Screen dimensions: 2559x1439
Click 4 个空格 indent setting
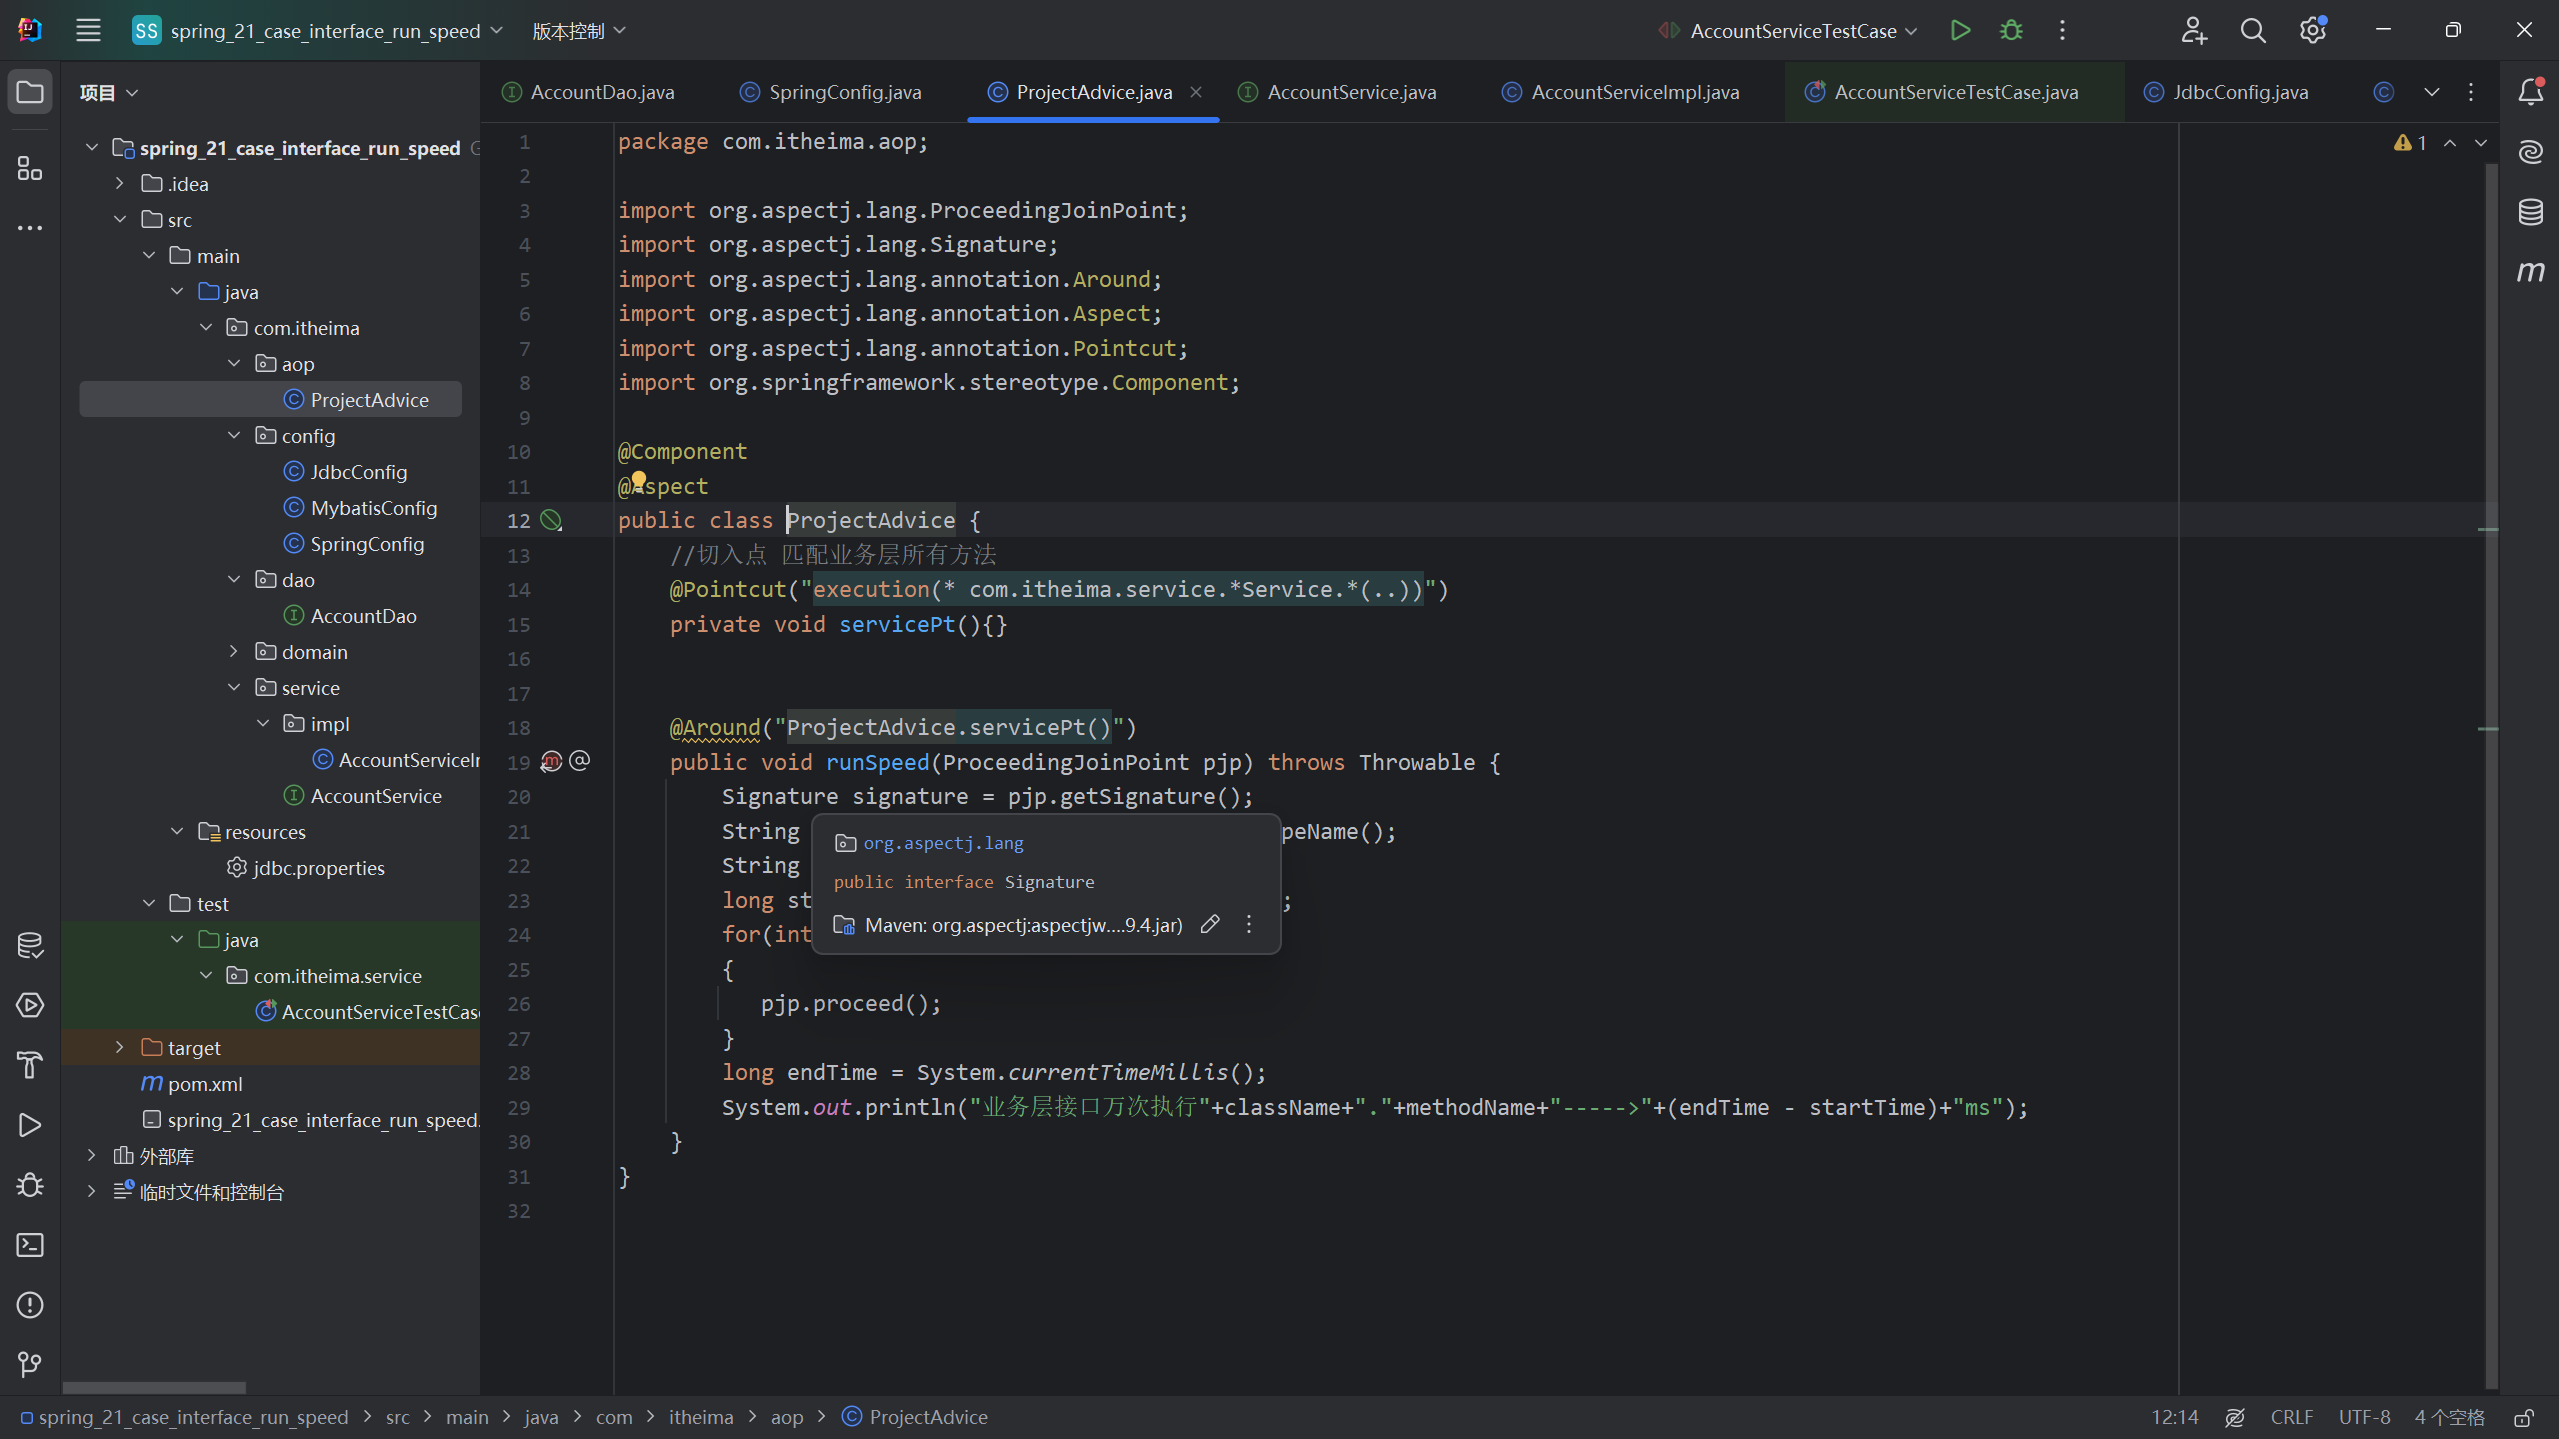pos(2450,1418)
